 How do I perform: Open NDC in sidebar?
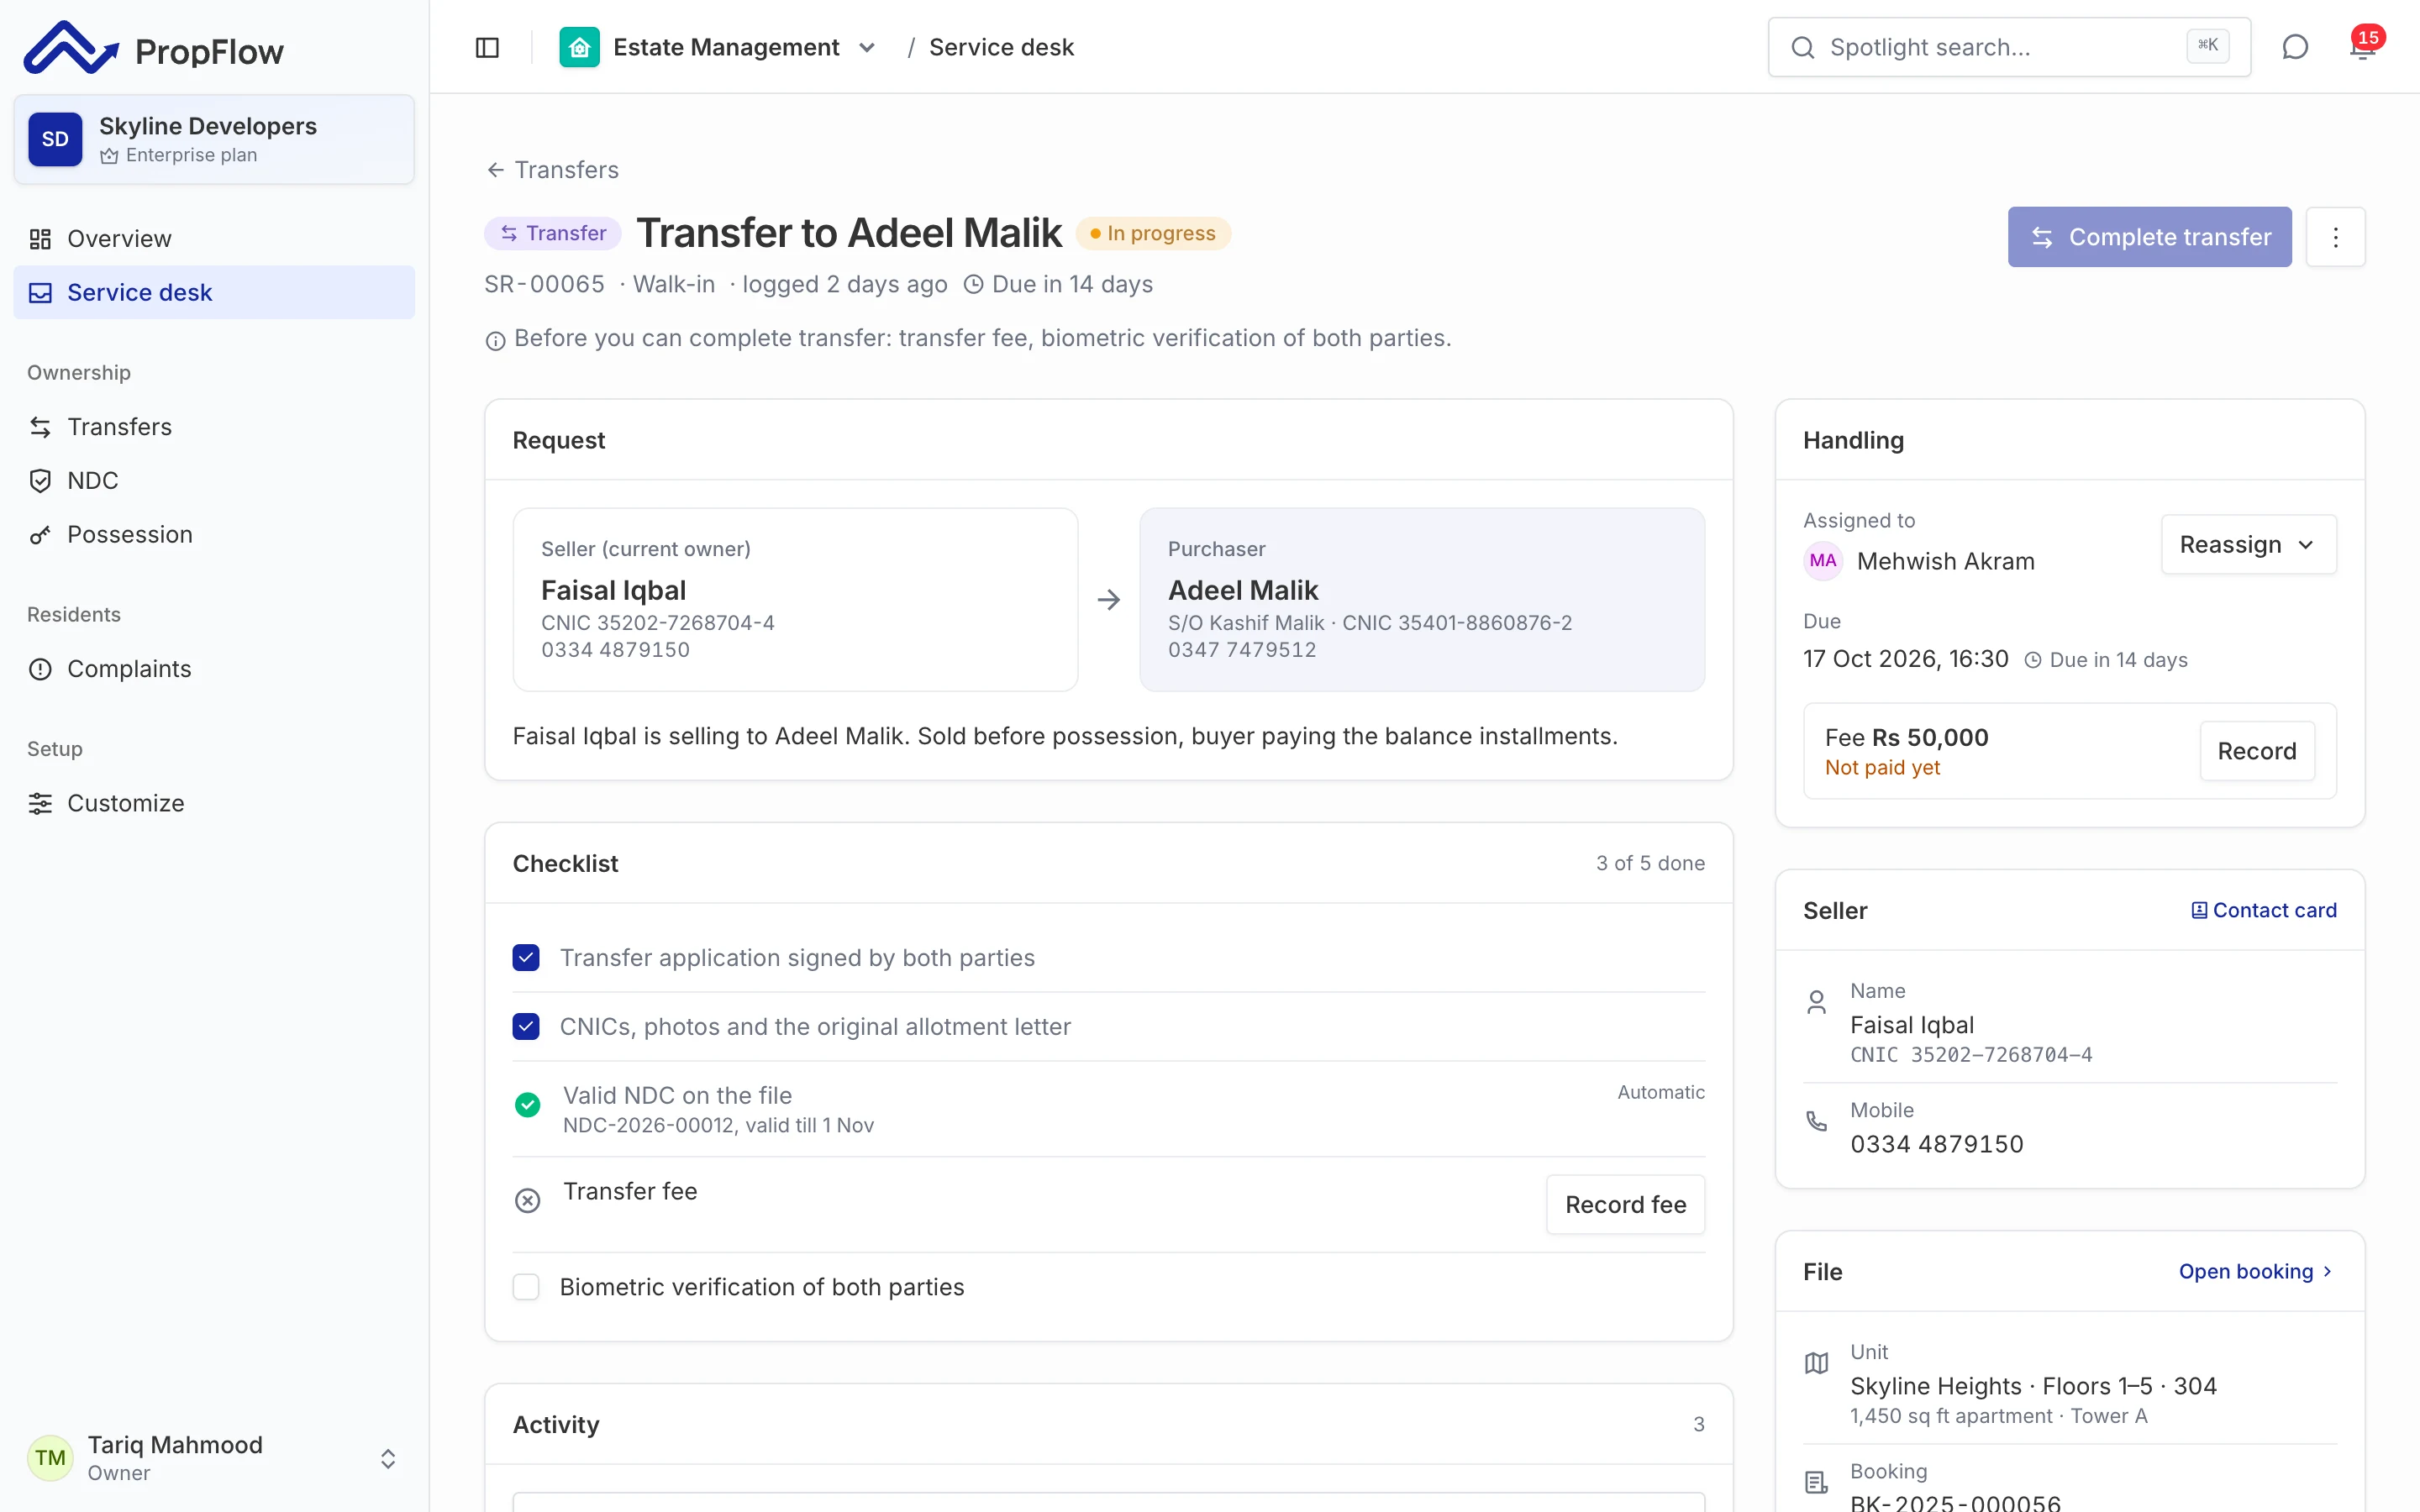[214, 481]
